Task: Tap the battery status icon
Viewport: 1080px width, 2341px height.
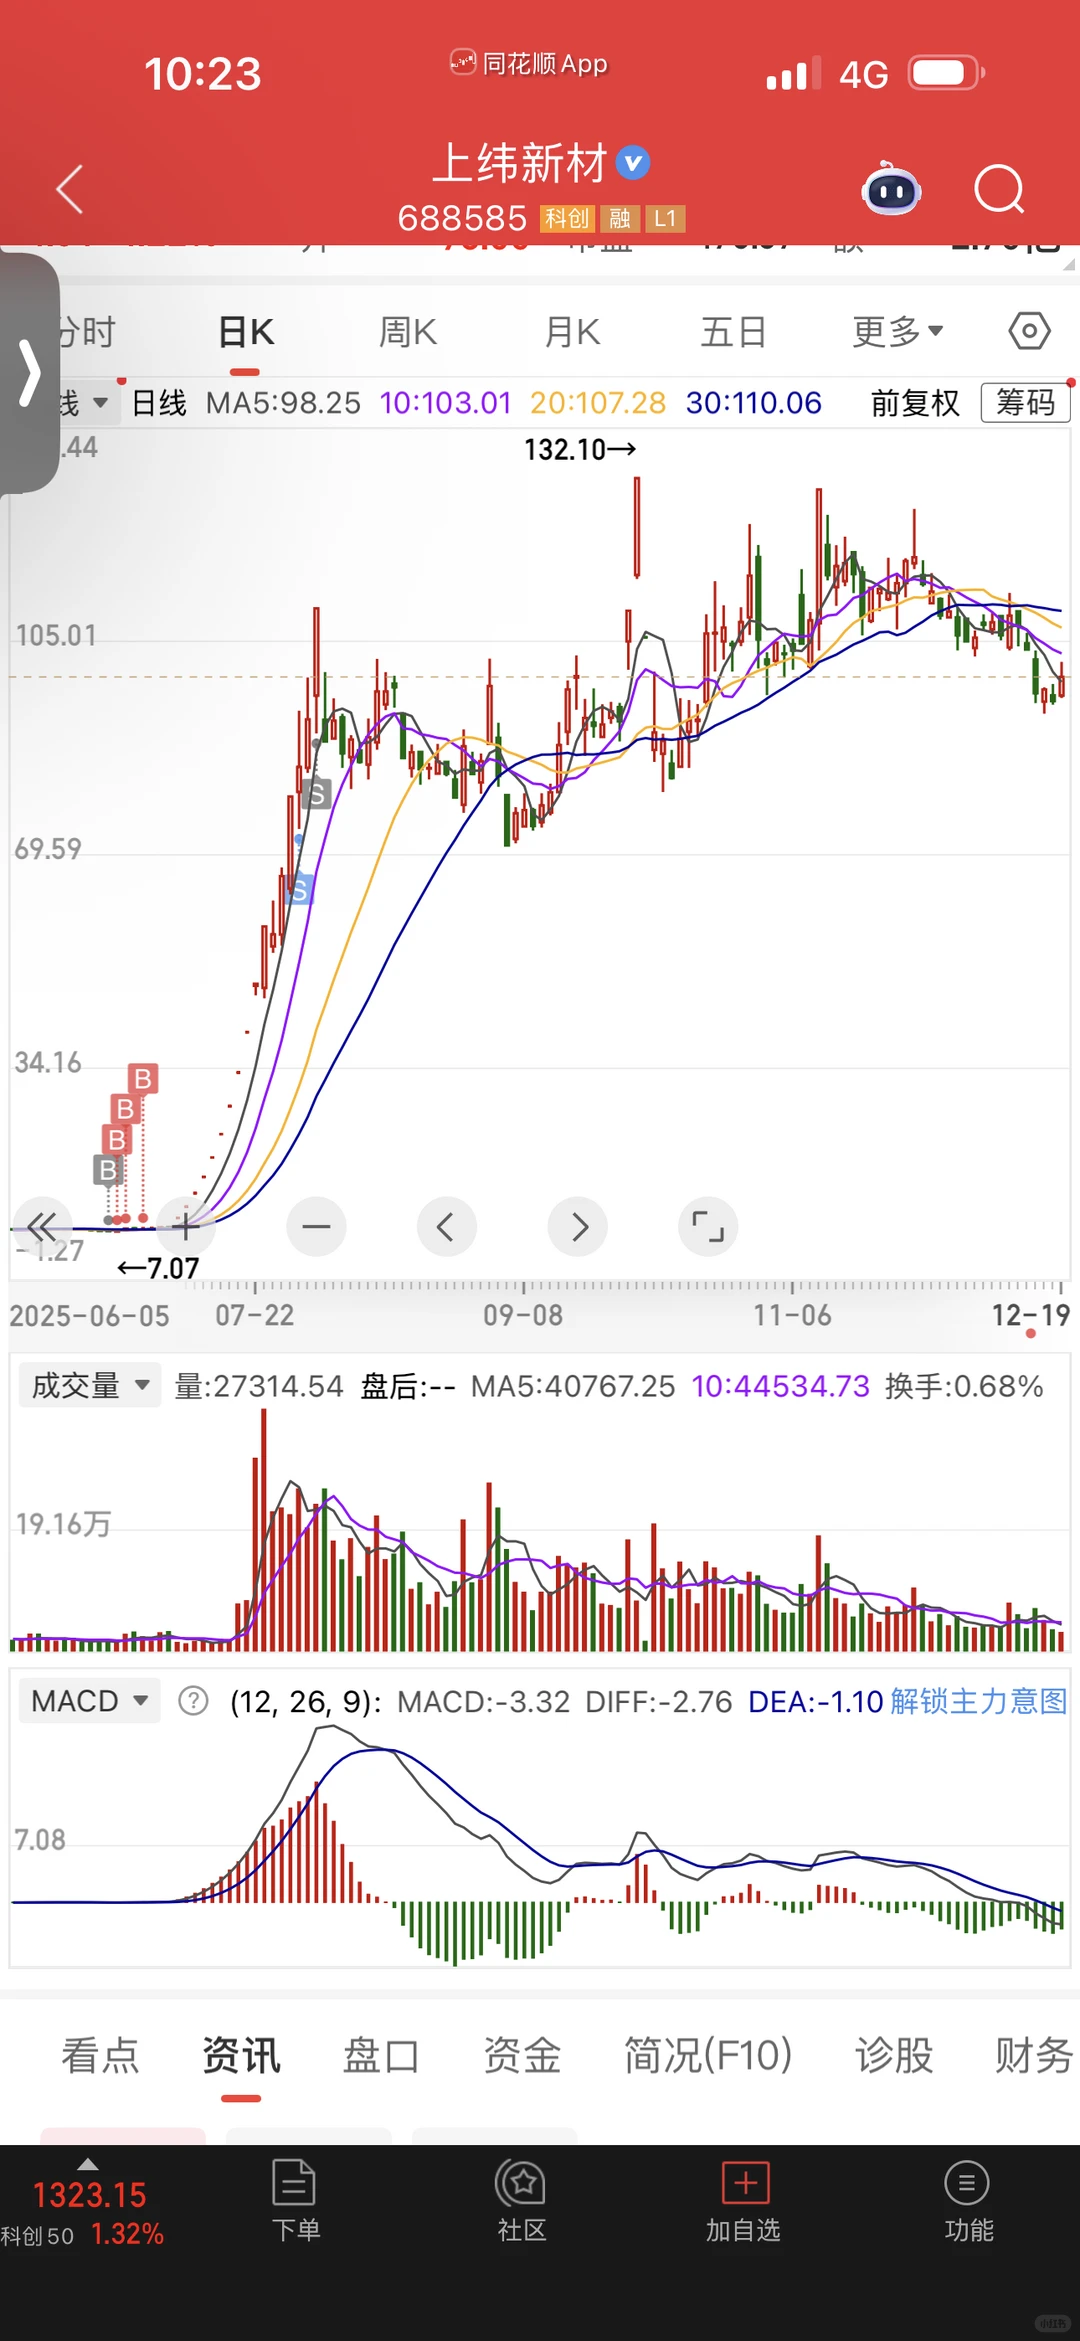Action: click(946, 73)
